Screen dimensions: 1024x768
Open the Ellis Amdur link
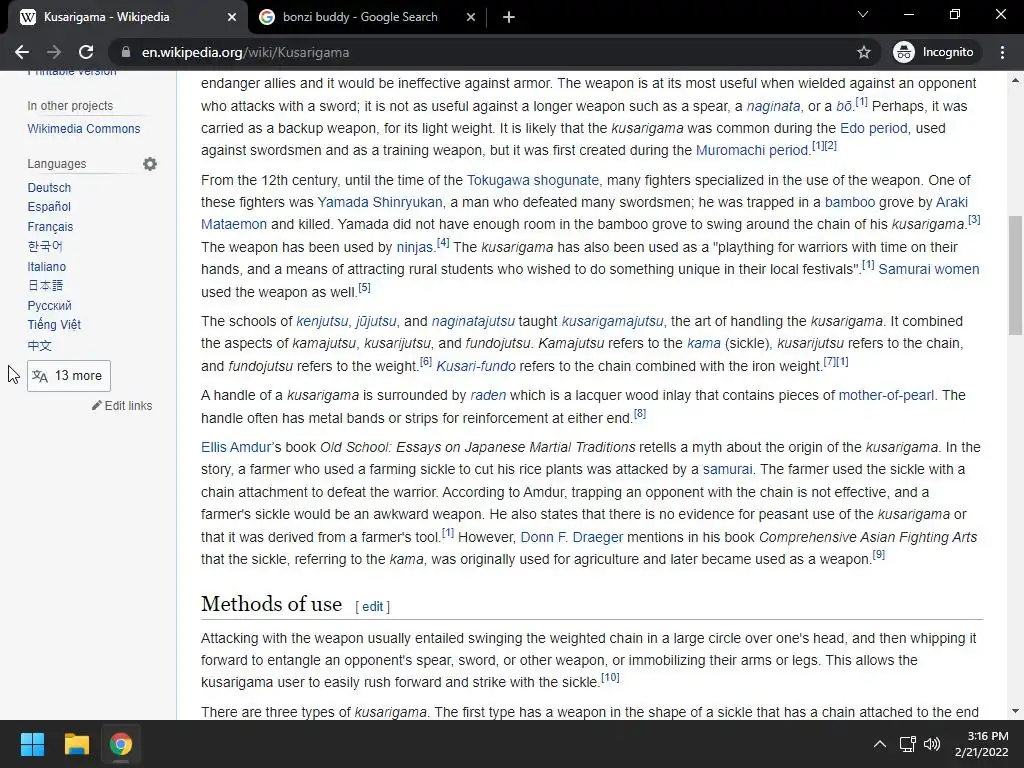coord(236,447)
